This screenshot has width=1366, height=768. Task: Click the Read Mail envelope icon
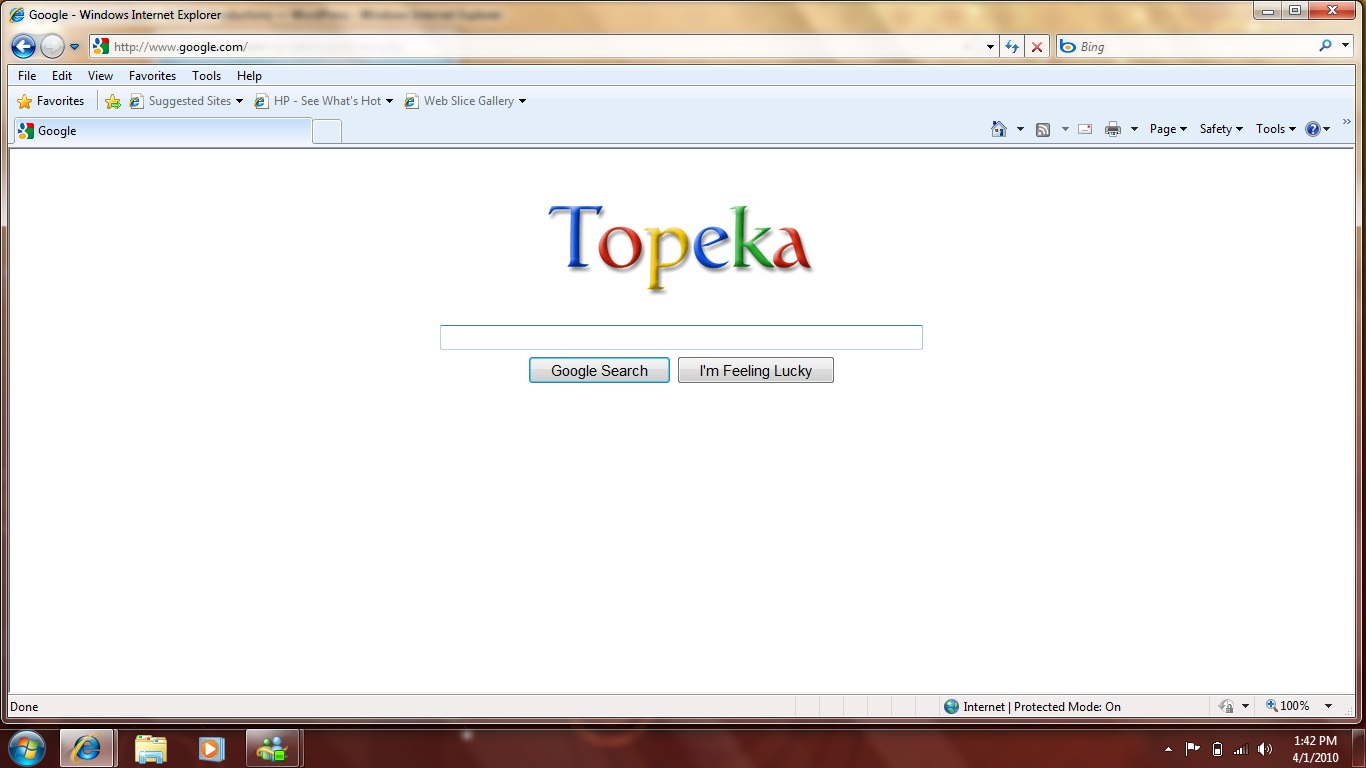(x=1085, y=129)
